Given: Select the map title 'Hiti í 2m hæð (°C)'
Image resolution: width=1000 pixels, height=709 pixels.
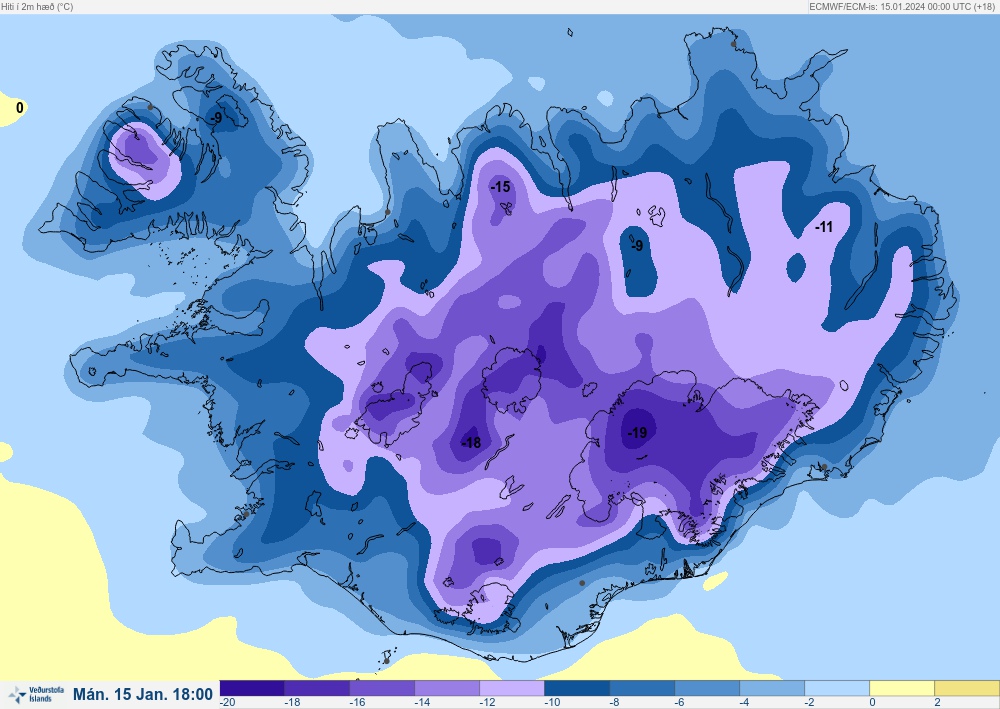Looking at the screenshot, I should (37, 6).
